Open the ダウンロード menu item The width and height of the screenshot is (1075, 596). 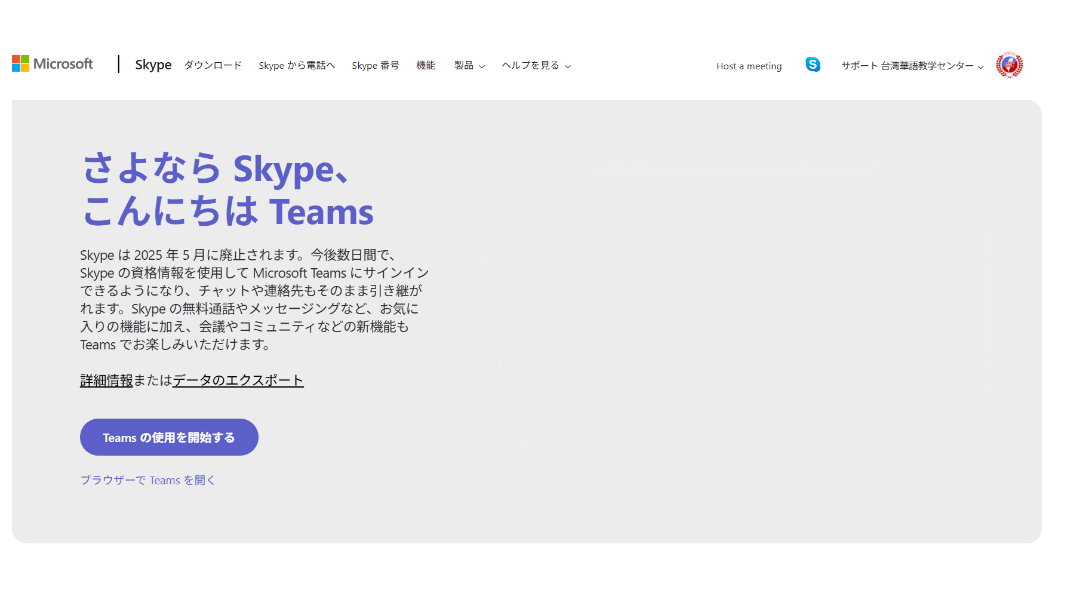[212, 66]
